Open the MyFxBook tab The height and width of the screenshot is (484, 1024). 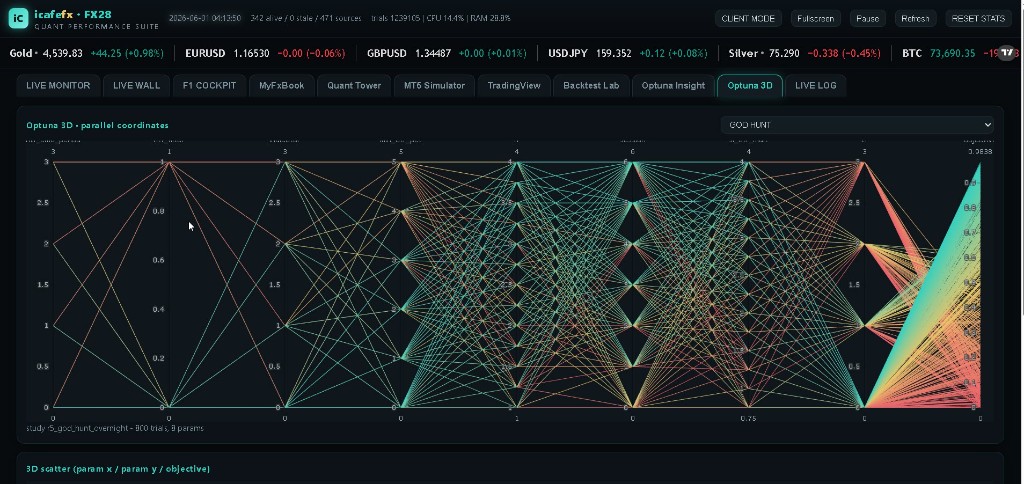(281, 86)
